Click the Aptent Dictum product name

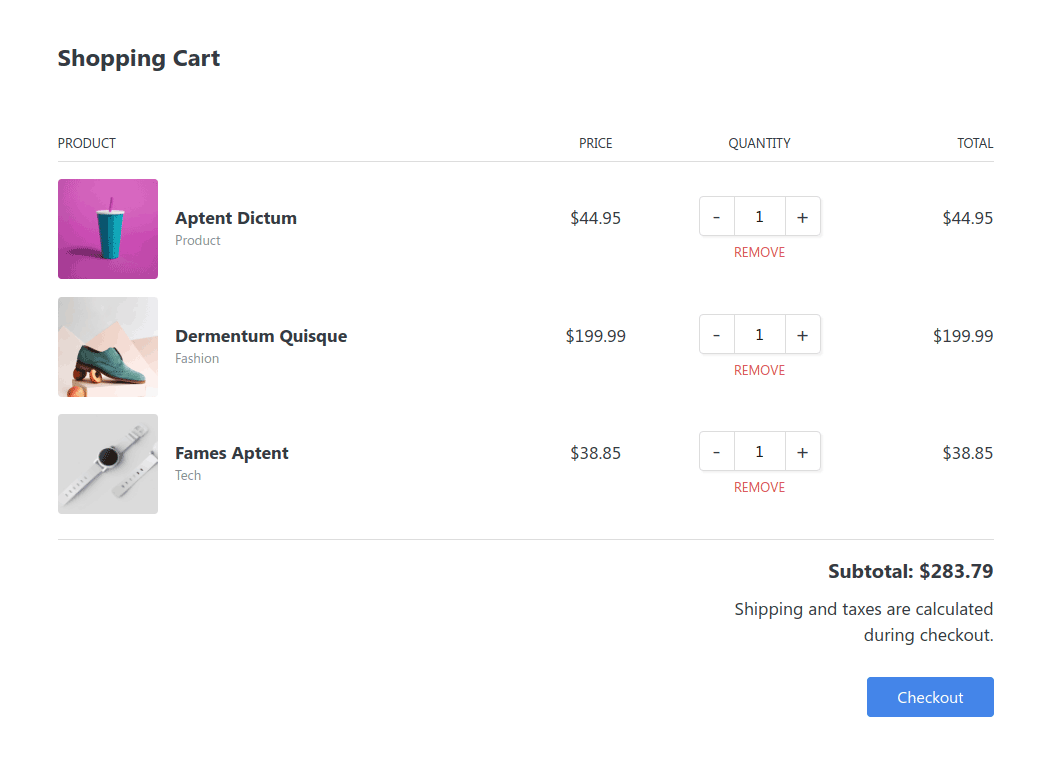(x=236, y=218)
